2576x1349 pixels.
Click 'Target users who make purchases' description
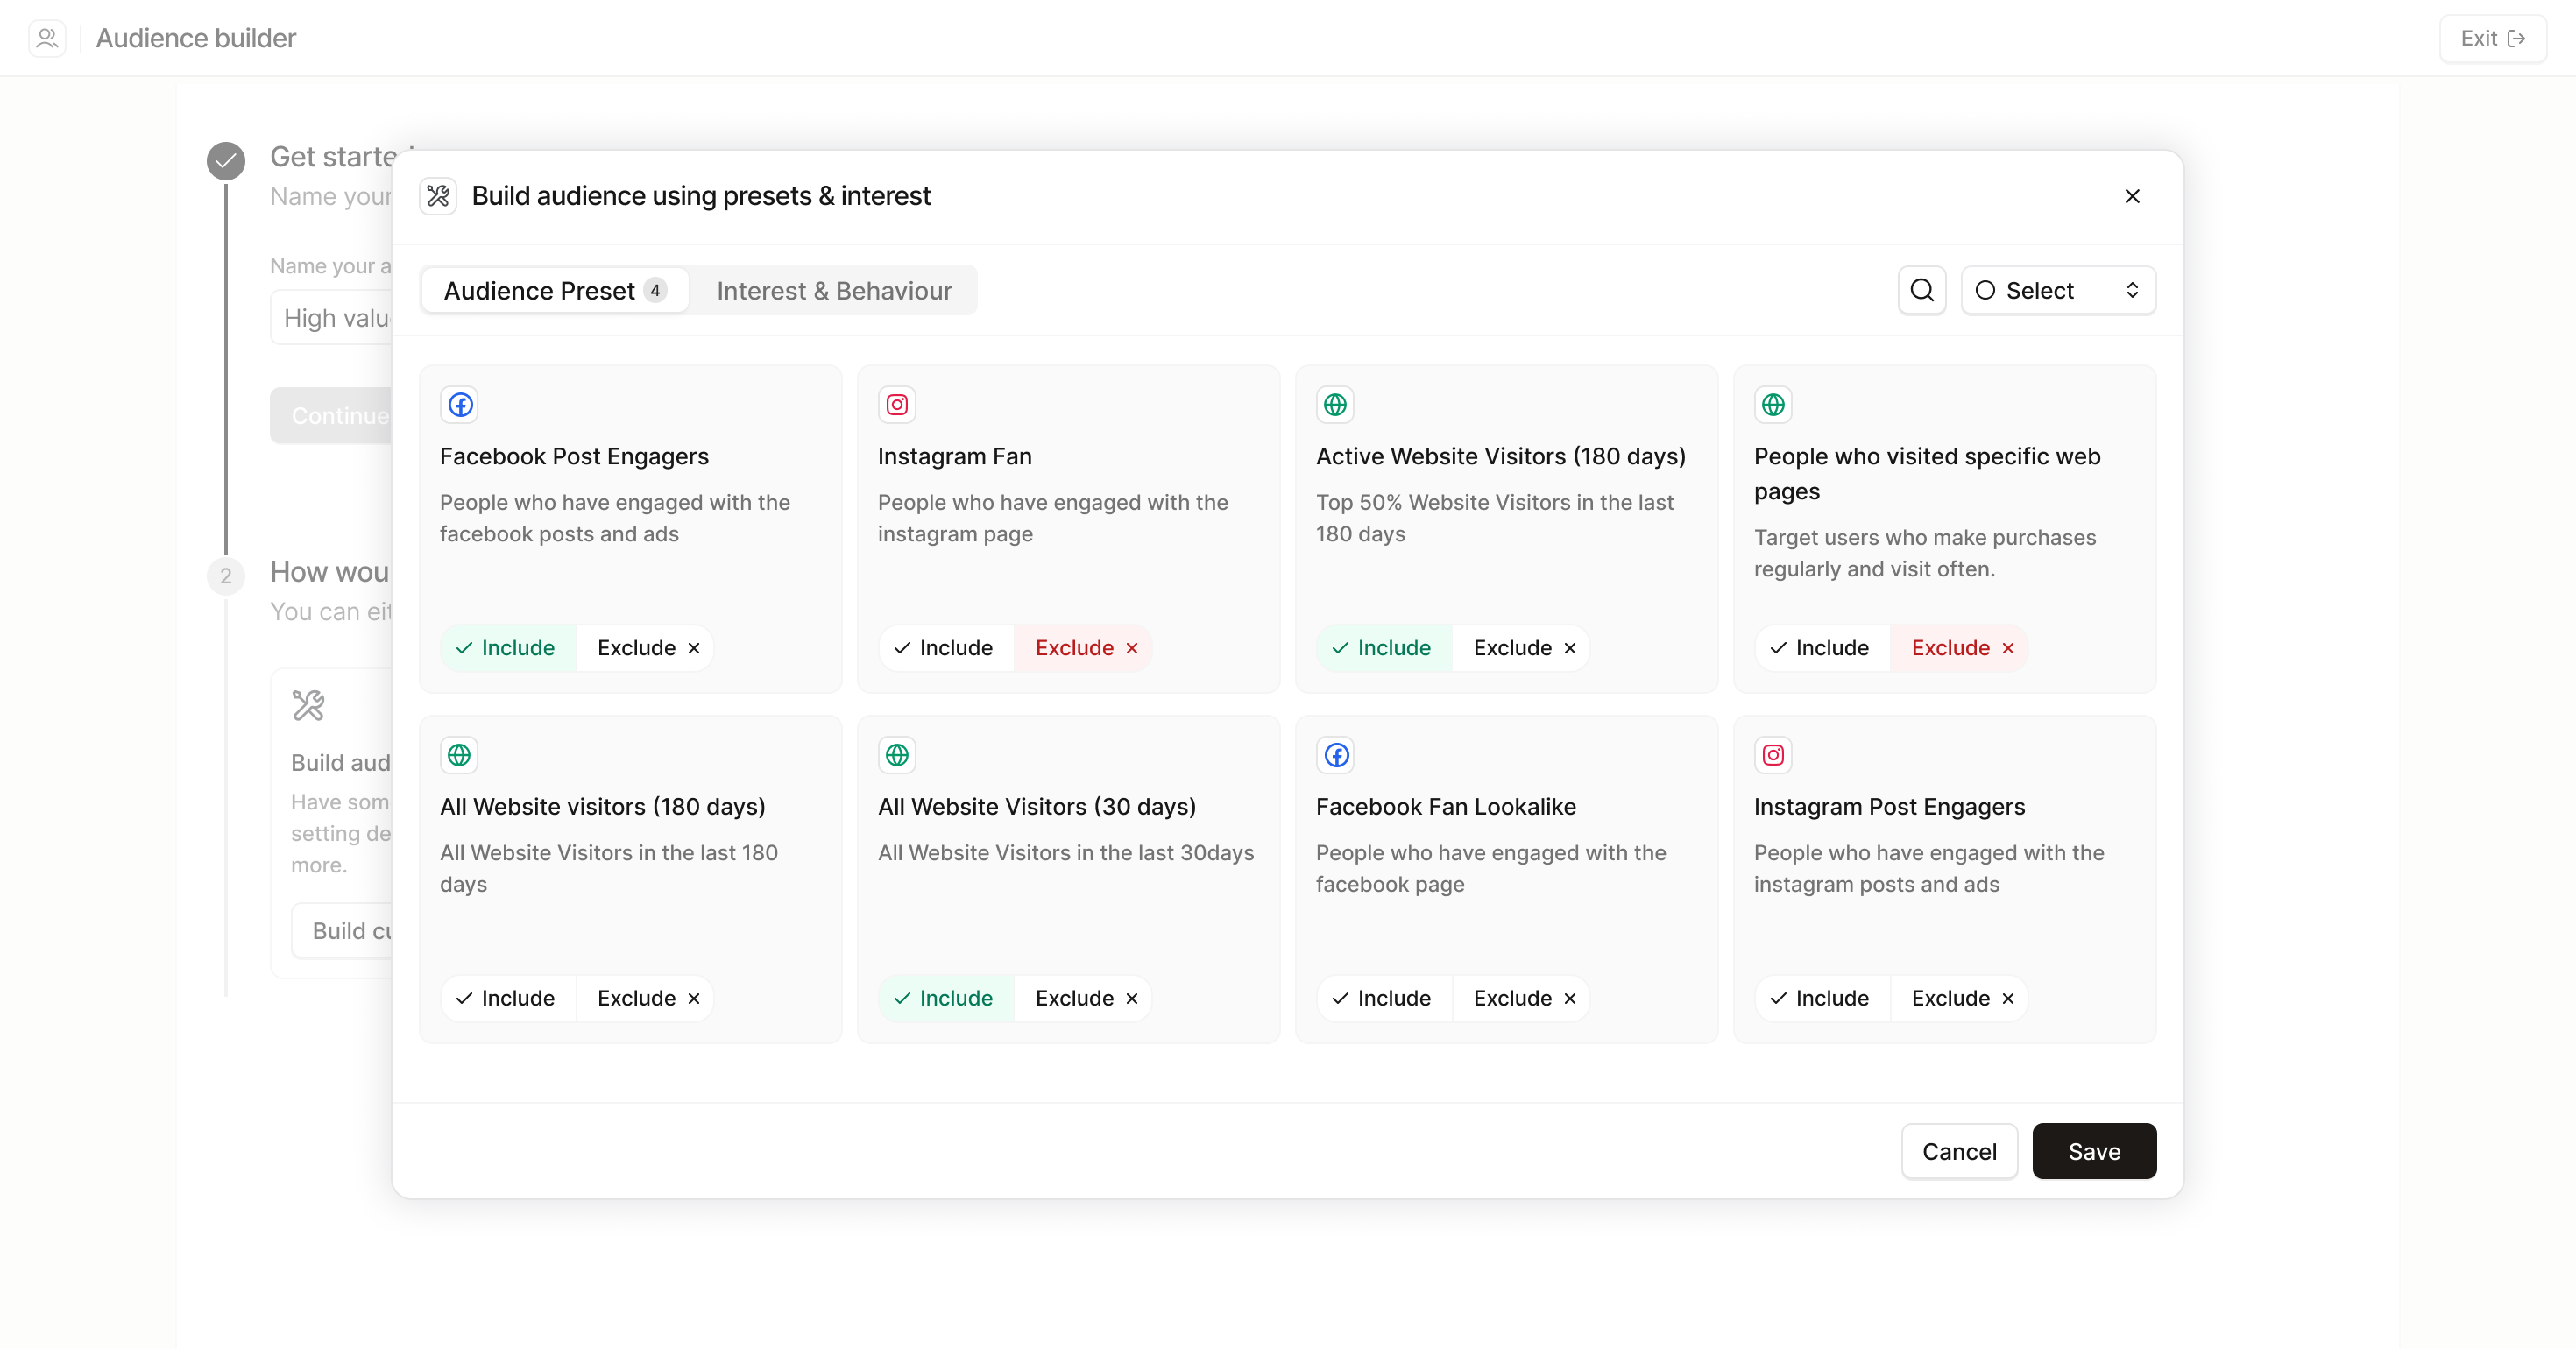1925,553
